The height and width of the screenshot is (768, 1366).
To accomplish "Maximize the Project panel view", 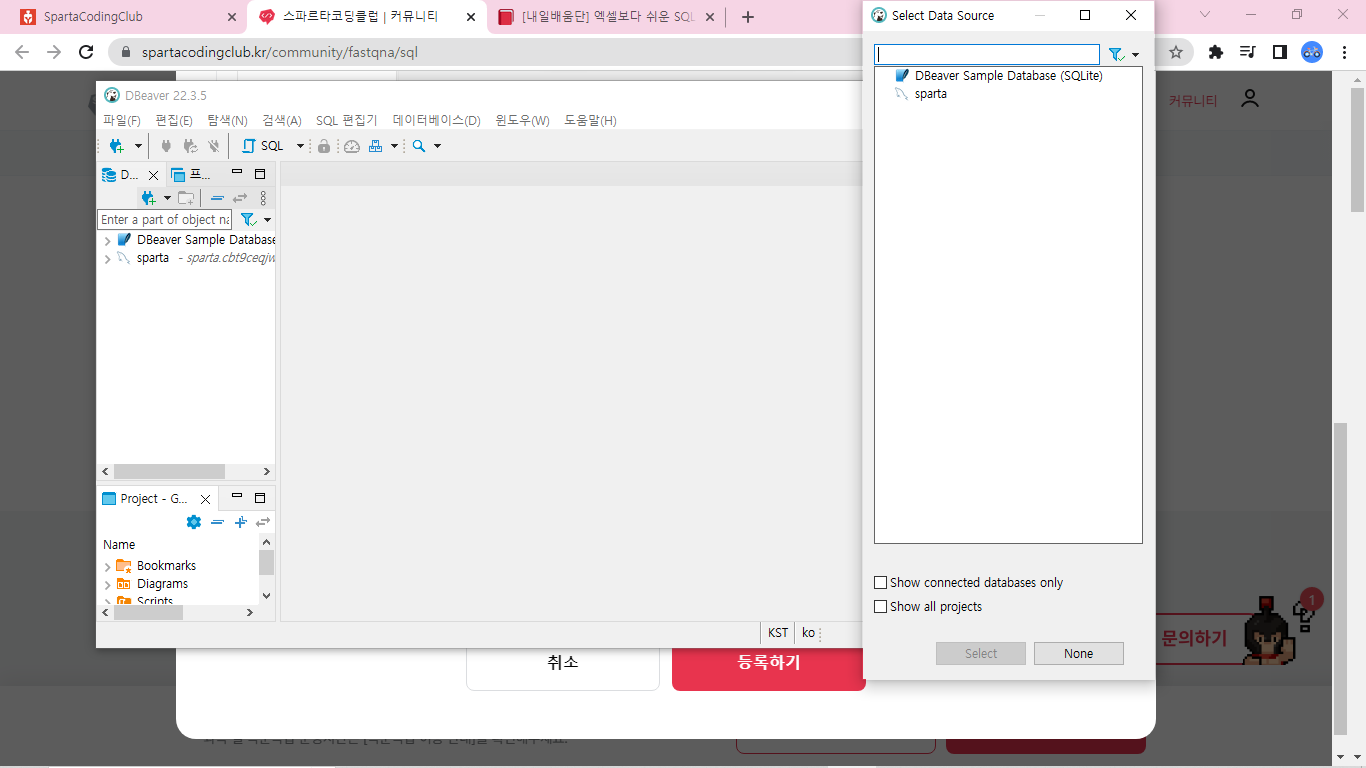I will click(260, 497).
